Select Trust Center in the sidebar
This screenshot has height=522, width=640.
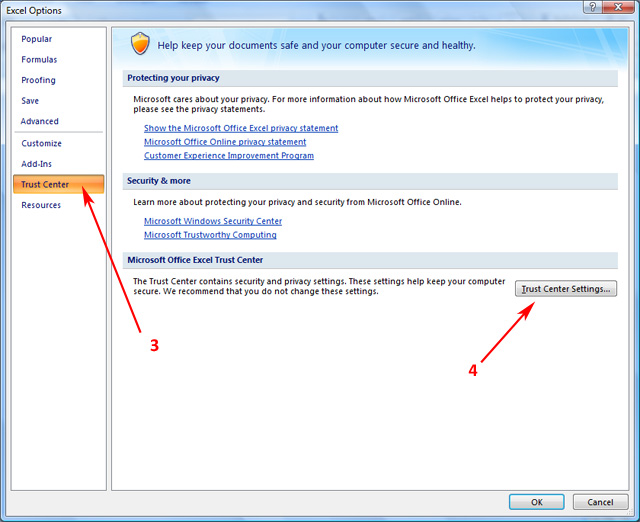click(x=45, y=184)
